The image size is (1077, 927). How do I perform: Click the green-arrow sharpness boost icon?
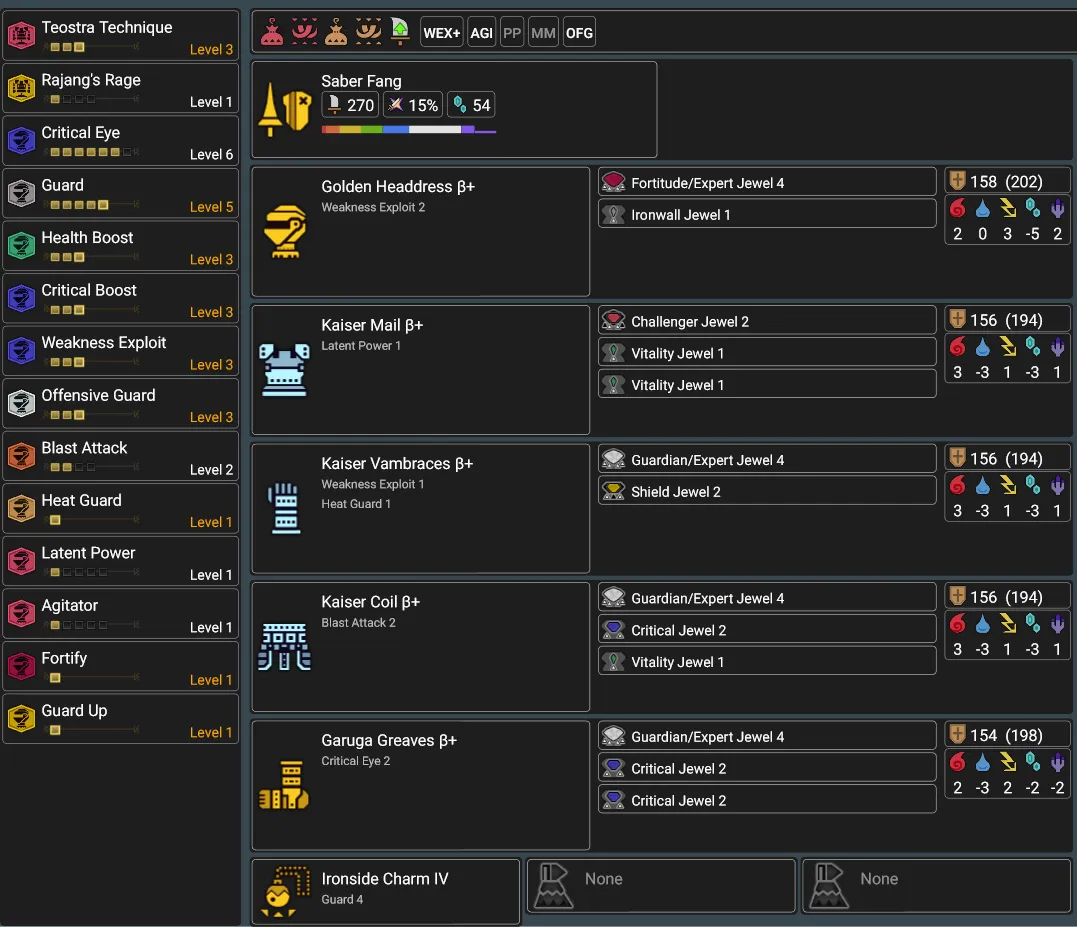[x=400, y=32]
